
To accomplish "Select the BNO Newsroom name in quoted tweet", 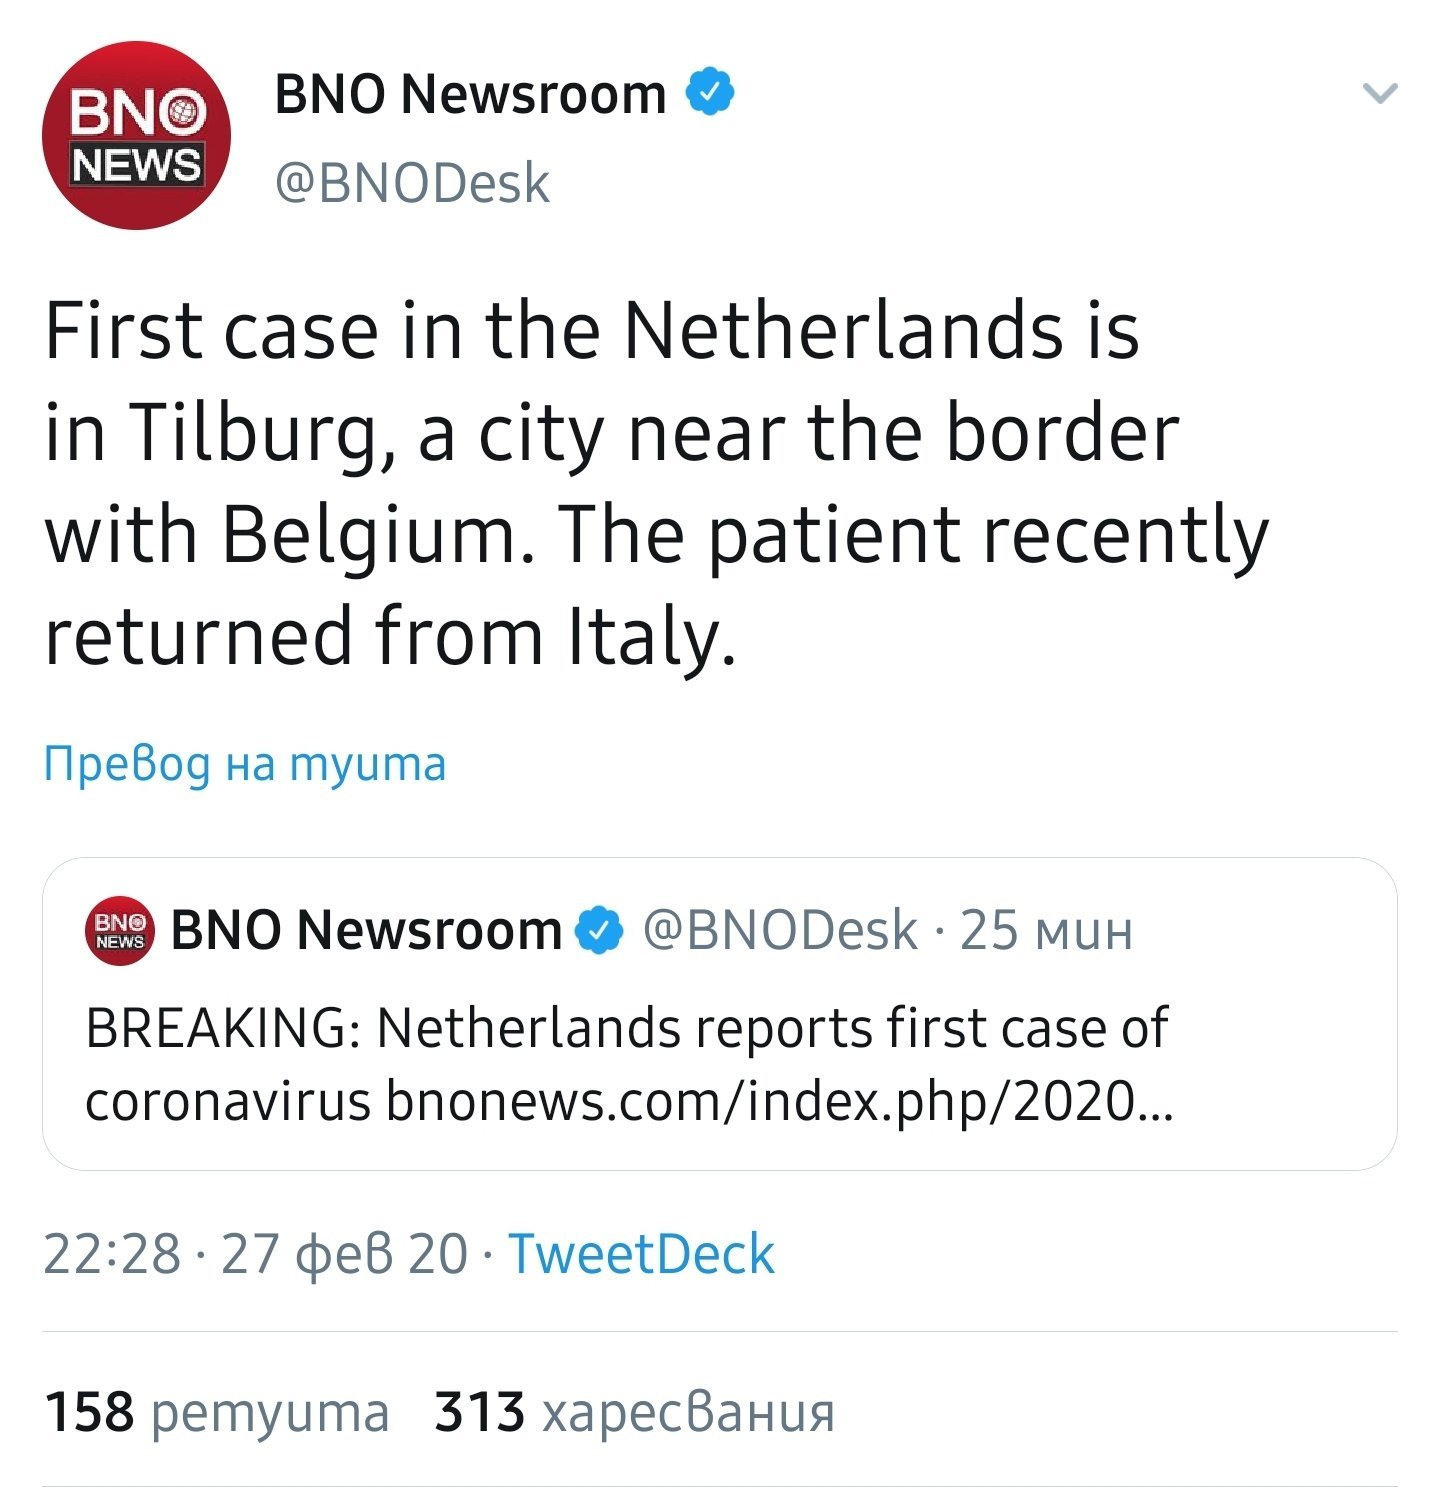I will (366, 931).
